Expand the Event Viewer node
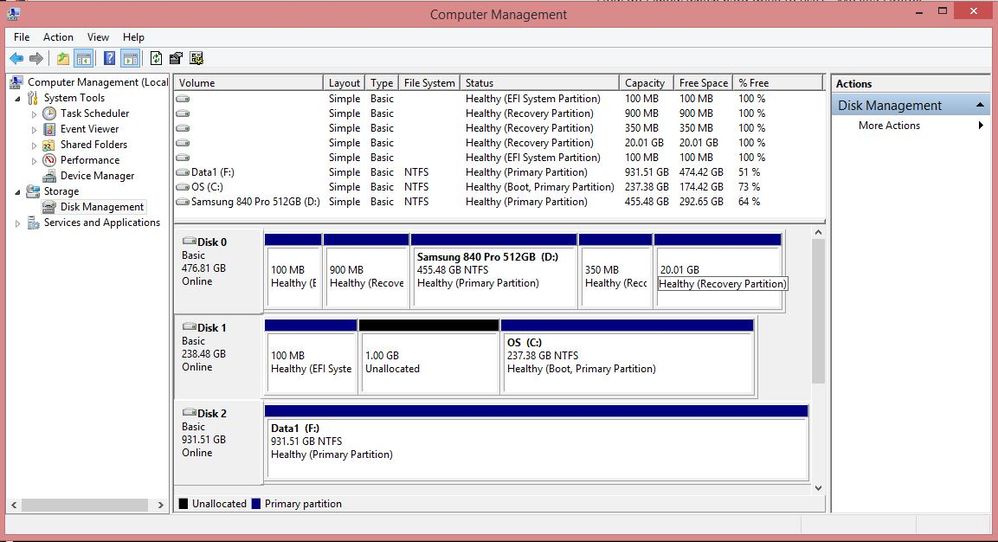This screenshot has height=542, width=998. pos(34,130)
